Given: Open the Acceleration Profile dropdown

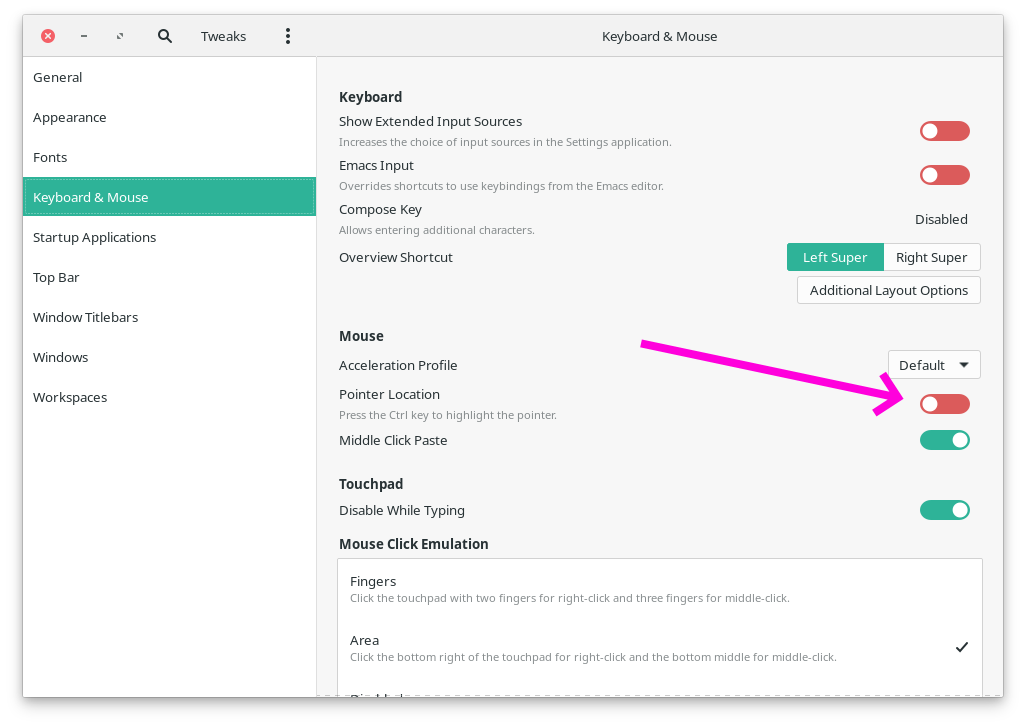Looking at the screenshot, I should pyautogui.click(x=933, y=365).
